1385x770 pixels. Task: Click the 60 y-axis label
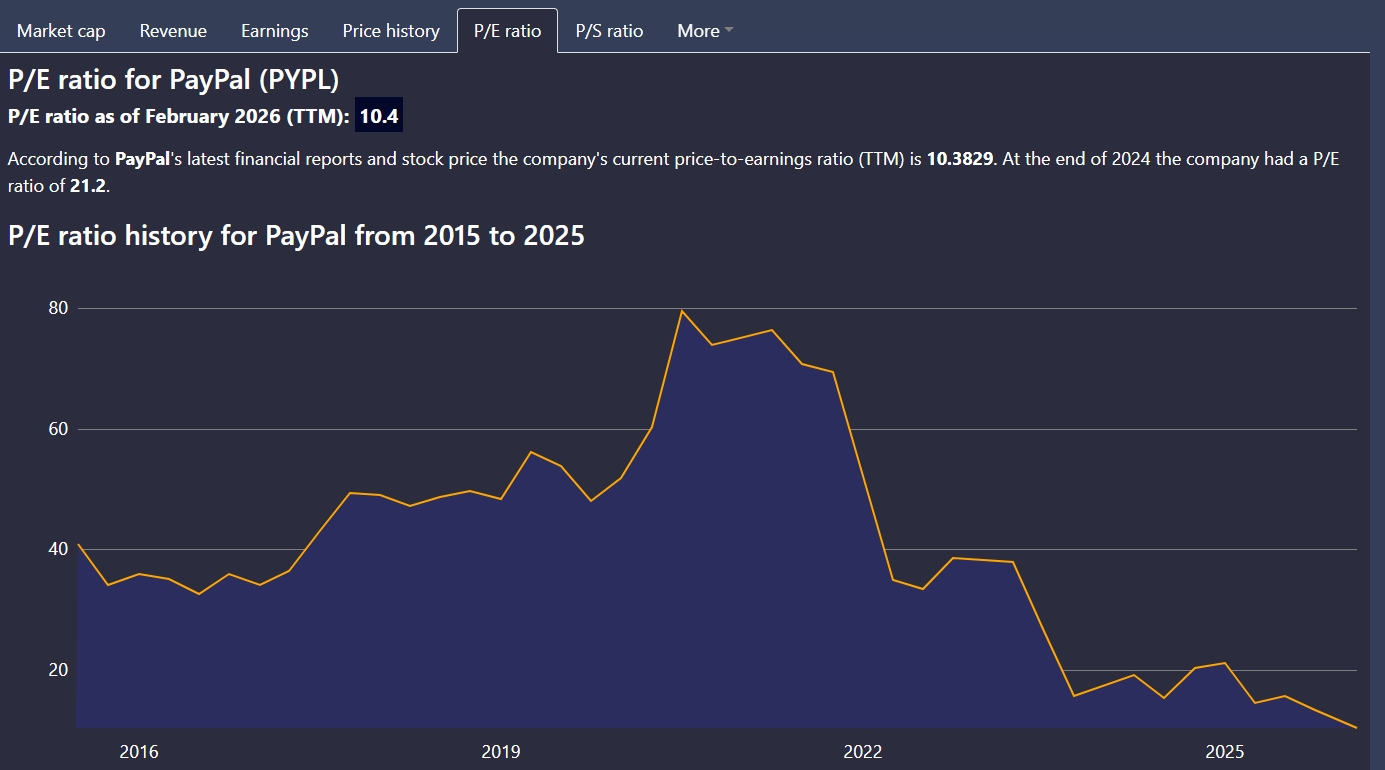pos(58,429)
